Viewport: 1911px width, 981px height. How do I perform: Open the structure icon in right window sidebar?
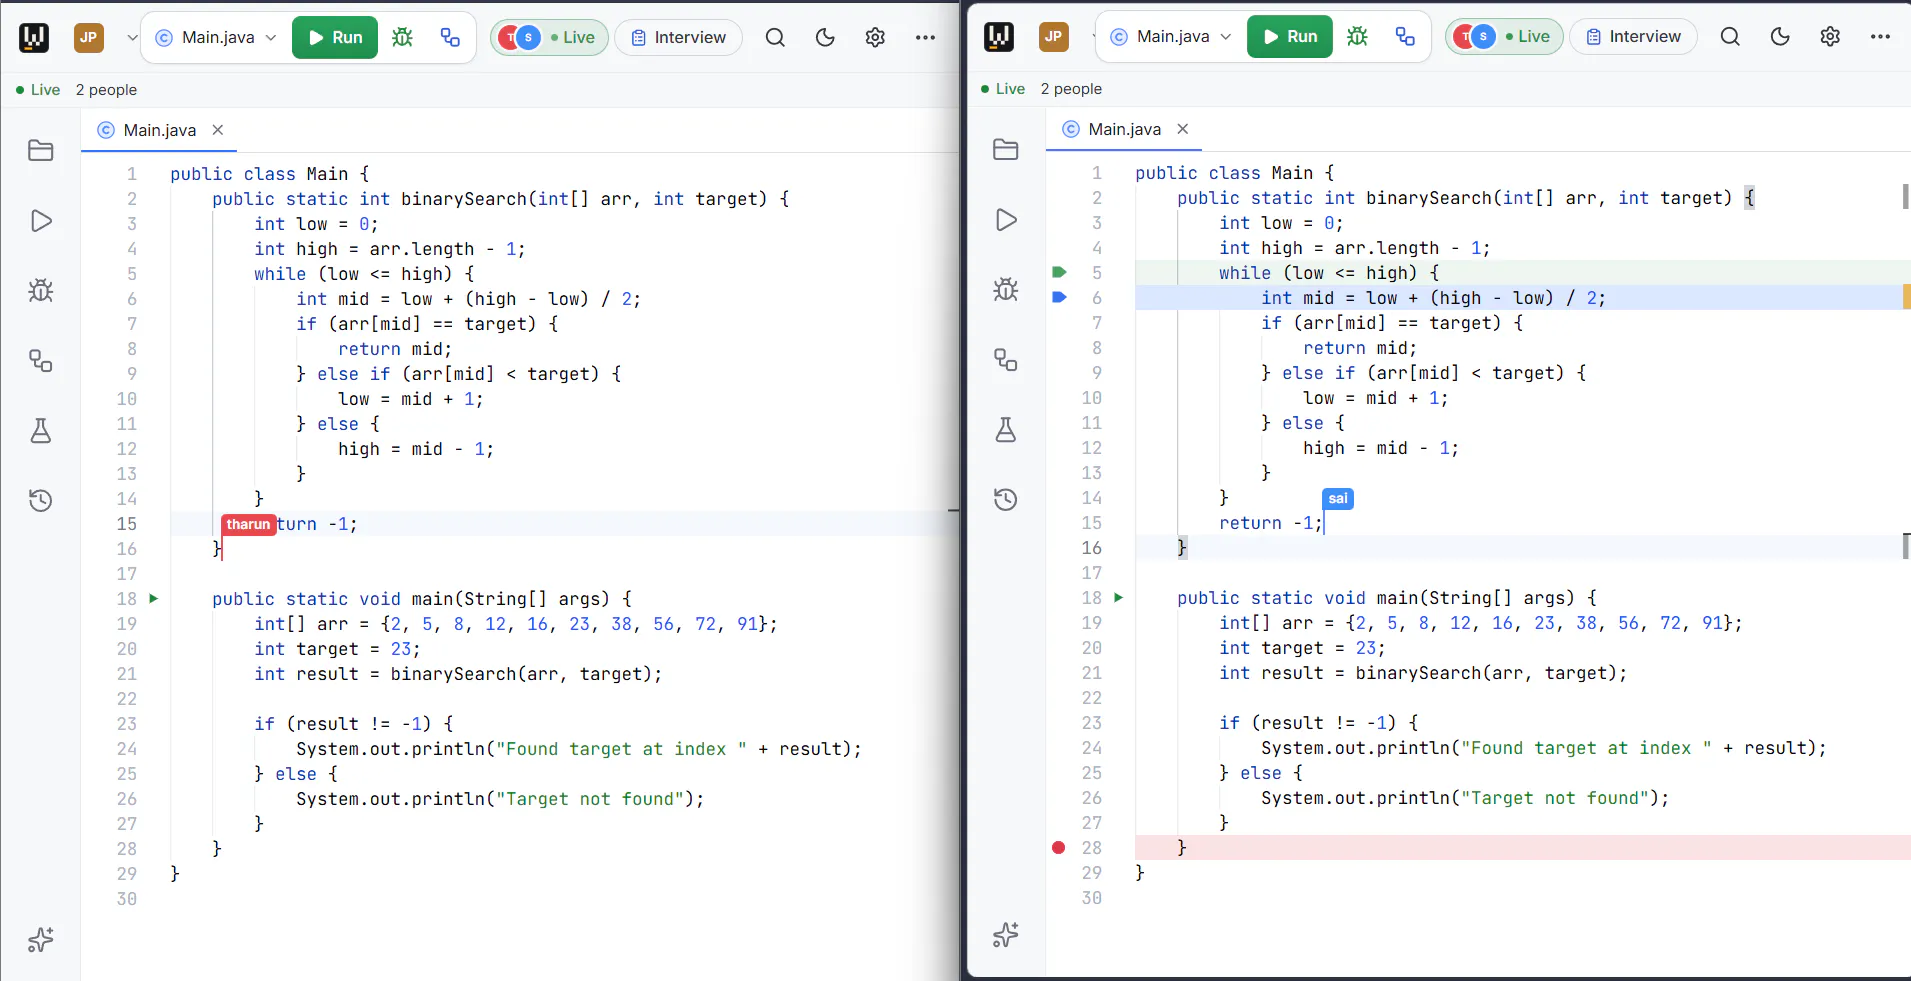(1006, 360)
